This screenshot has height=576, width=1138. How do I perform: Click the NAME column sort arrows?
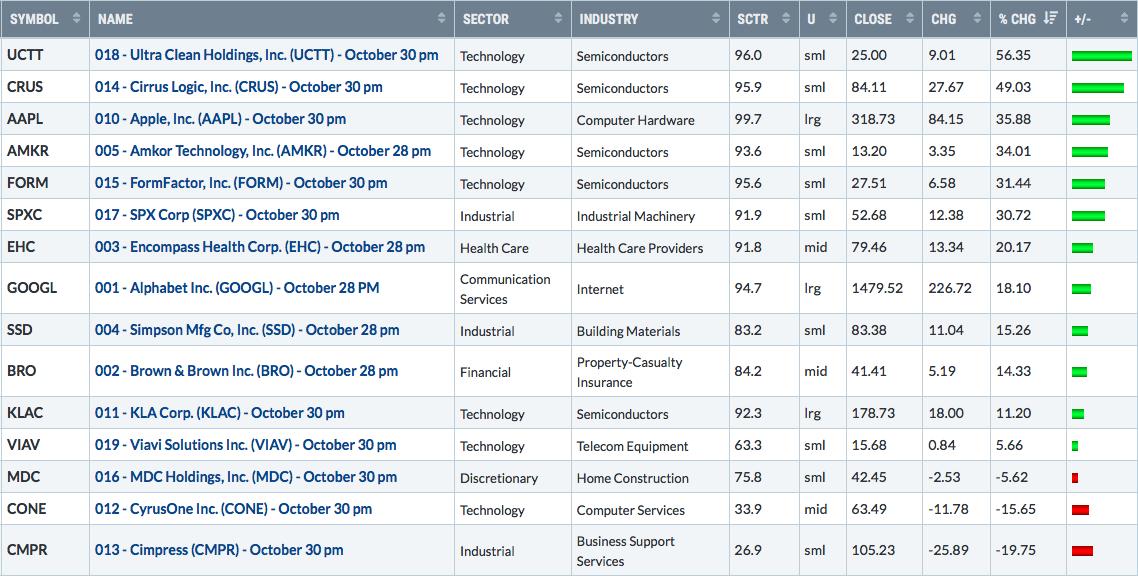click(x=441, y=19)
